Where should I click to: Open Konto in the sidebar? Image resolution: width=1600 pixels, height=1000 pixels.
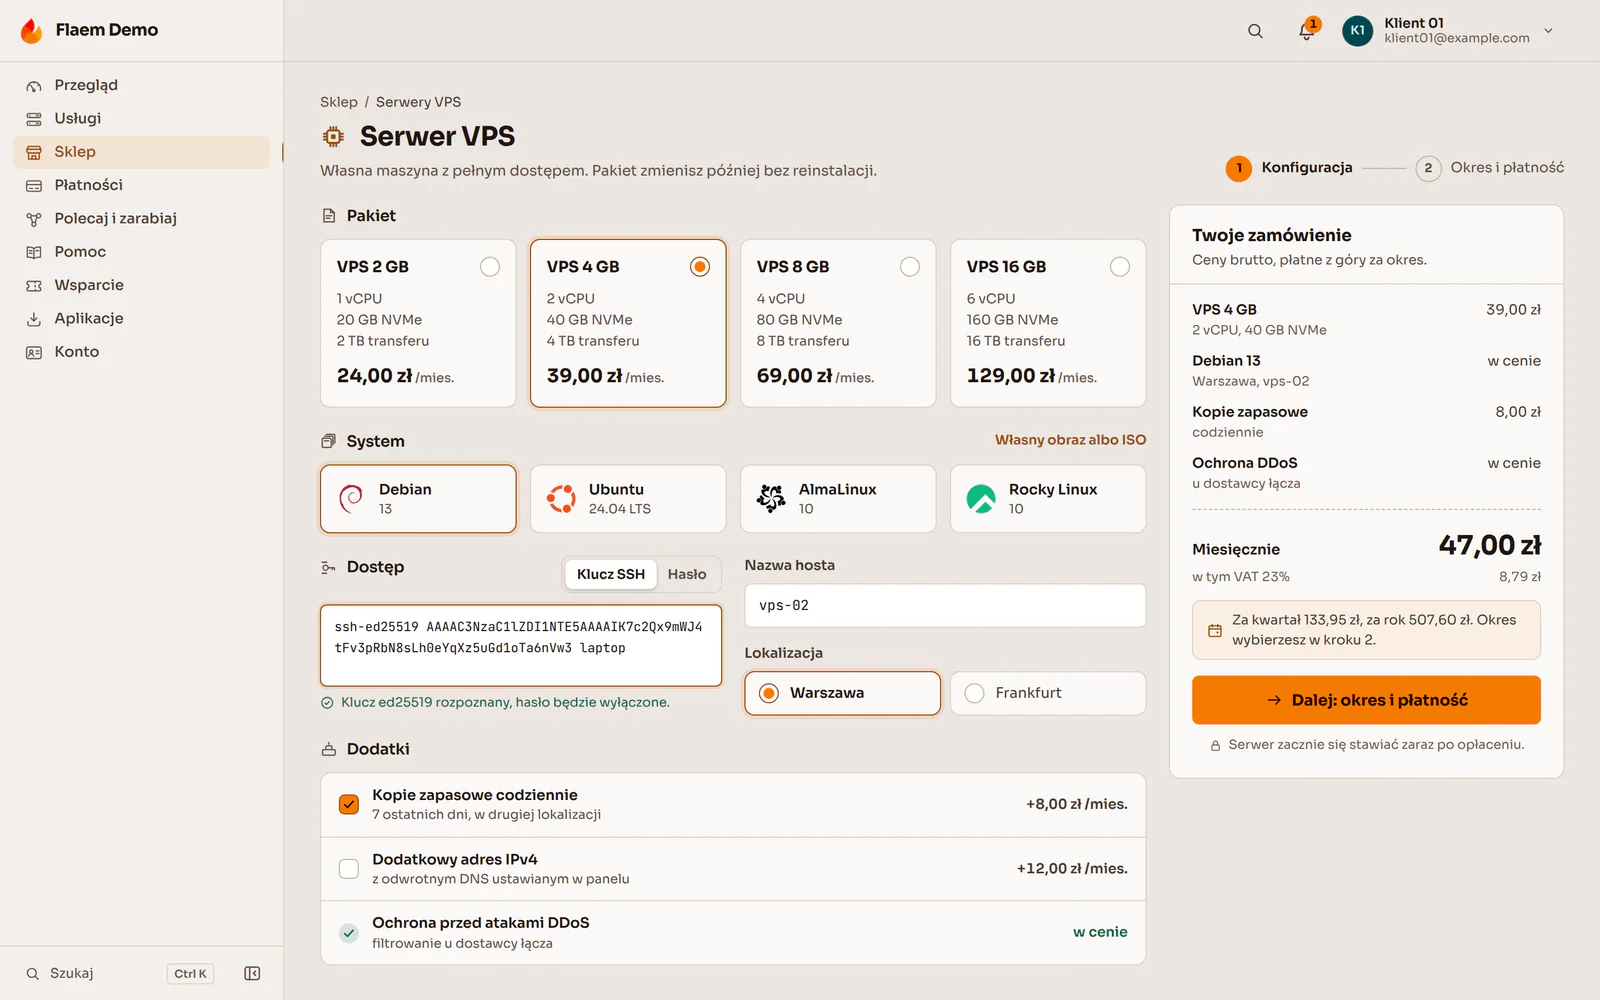[x=142, y=352]
